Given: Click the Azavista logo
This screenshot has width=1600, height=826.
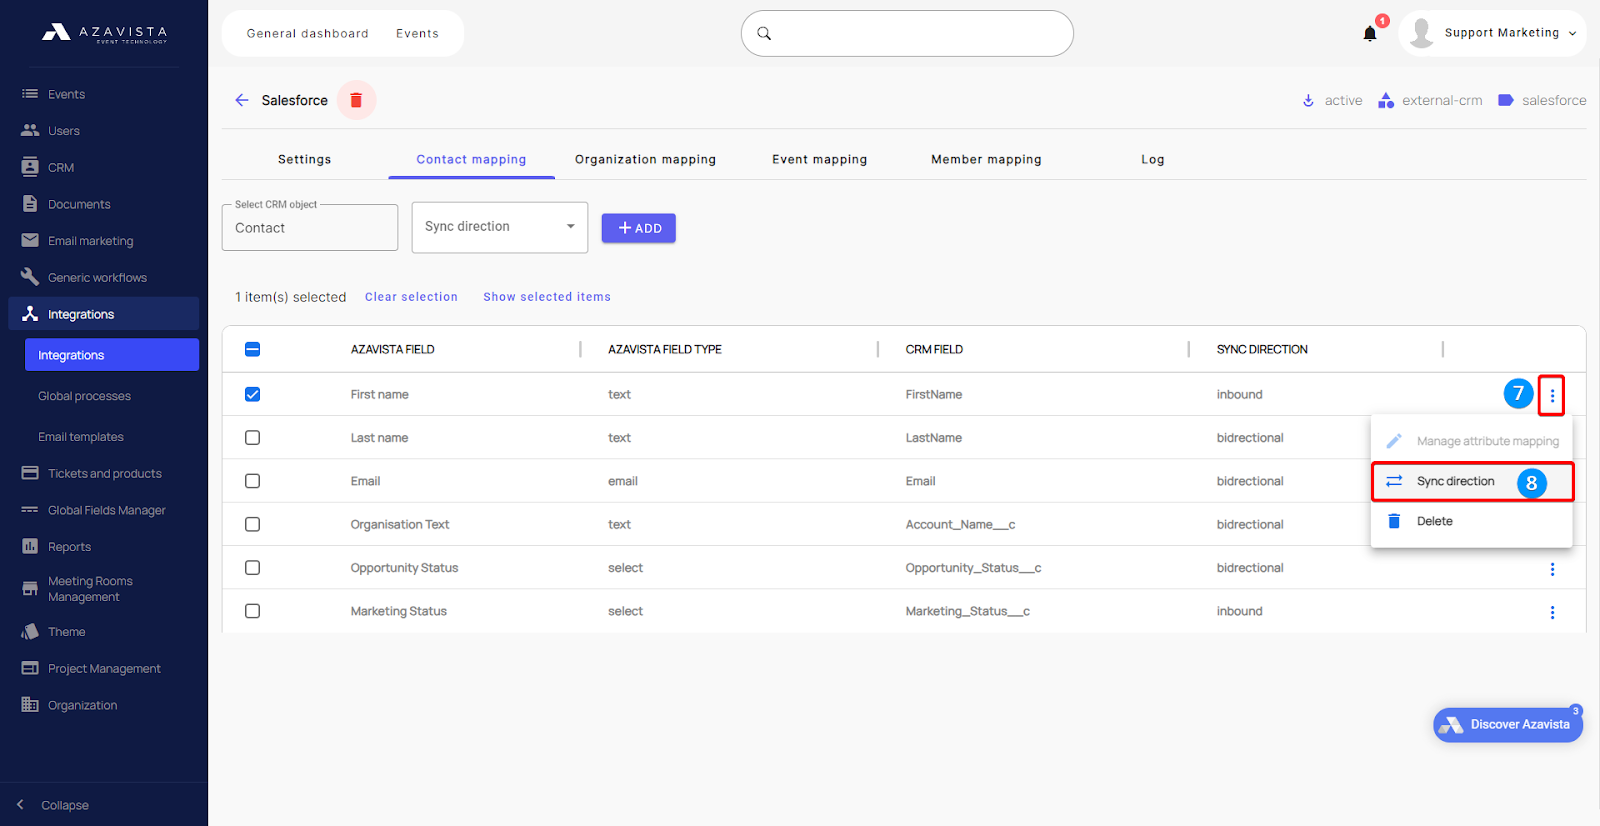Looking at the screenshot, I should coord(104,33).
